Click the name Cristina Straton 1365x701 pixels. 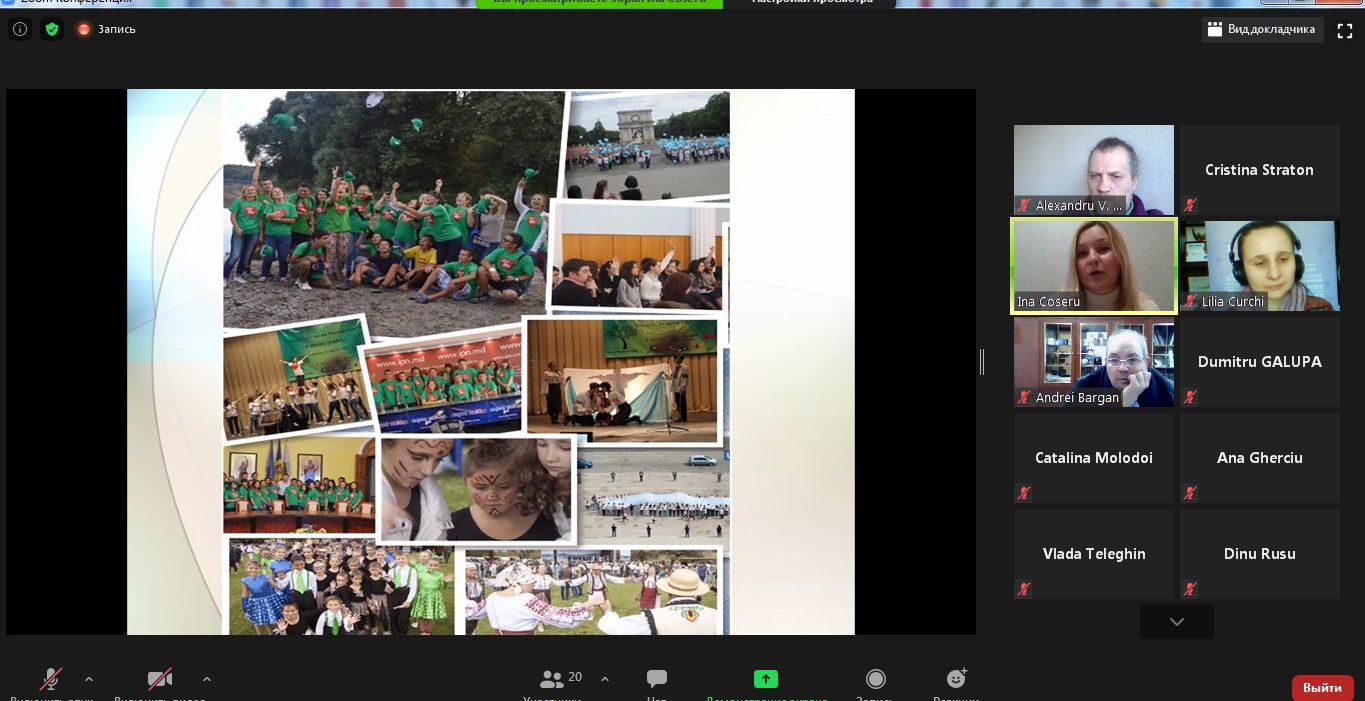[1259, 170]
